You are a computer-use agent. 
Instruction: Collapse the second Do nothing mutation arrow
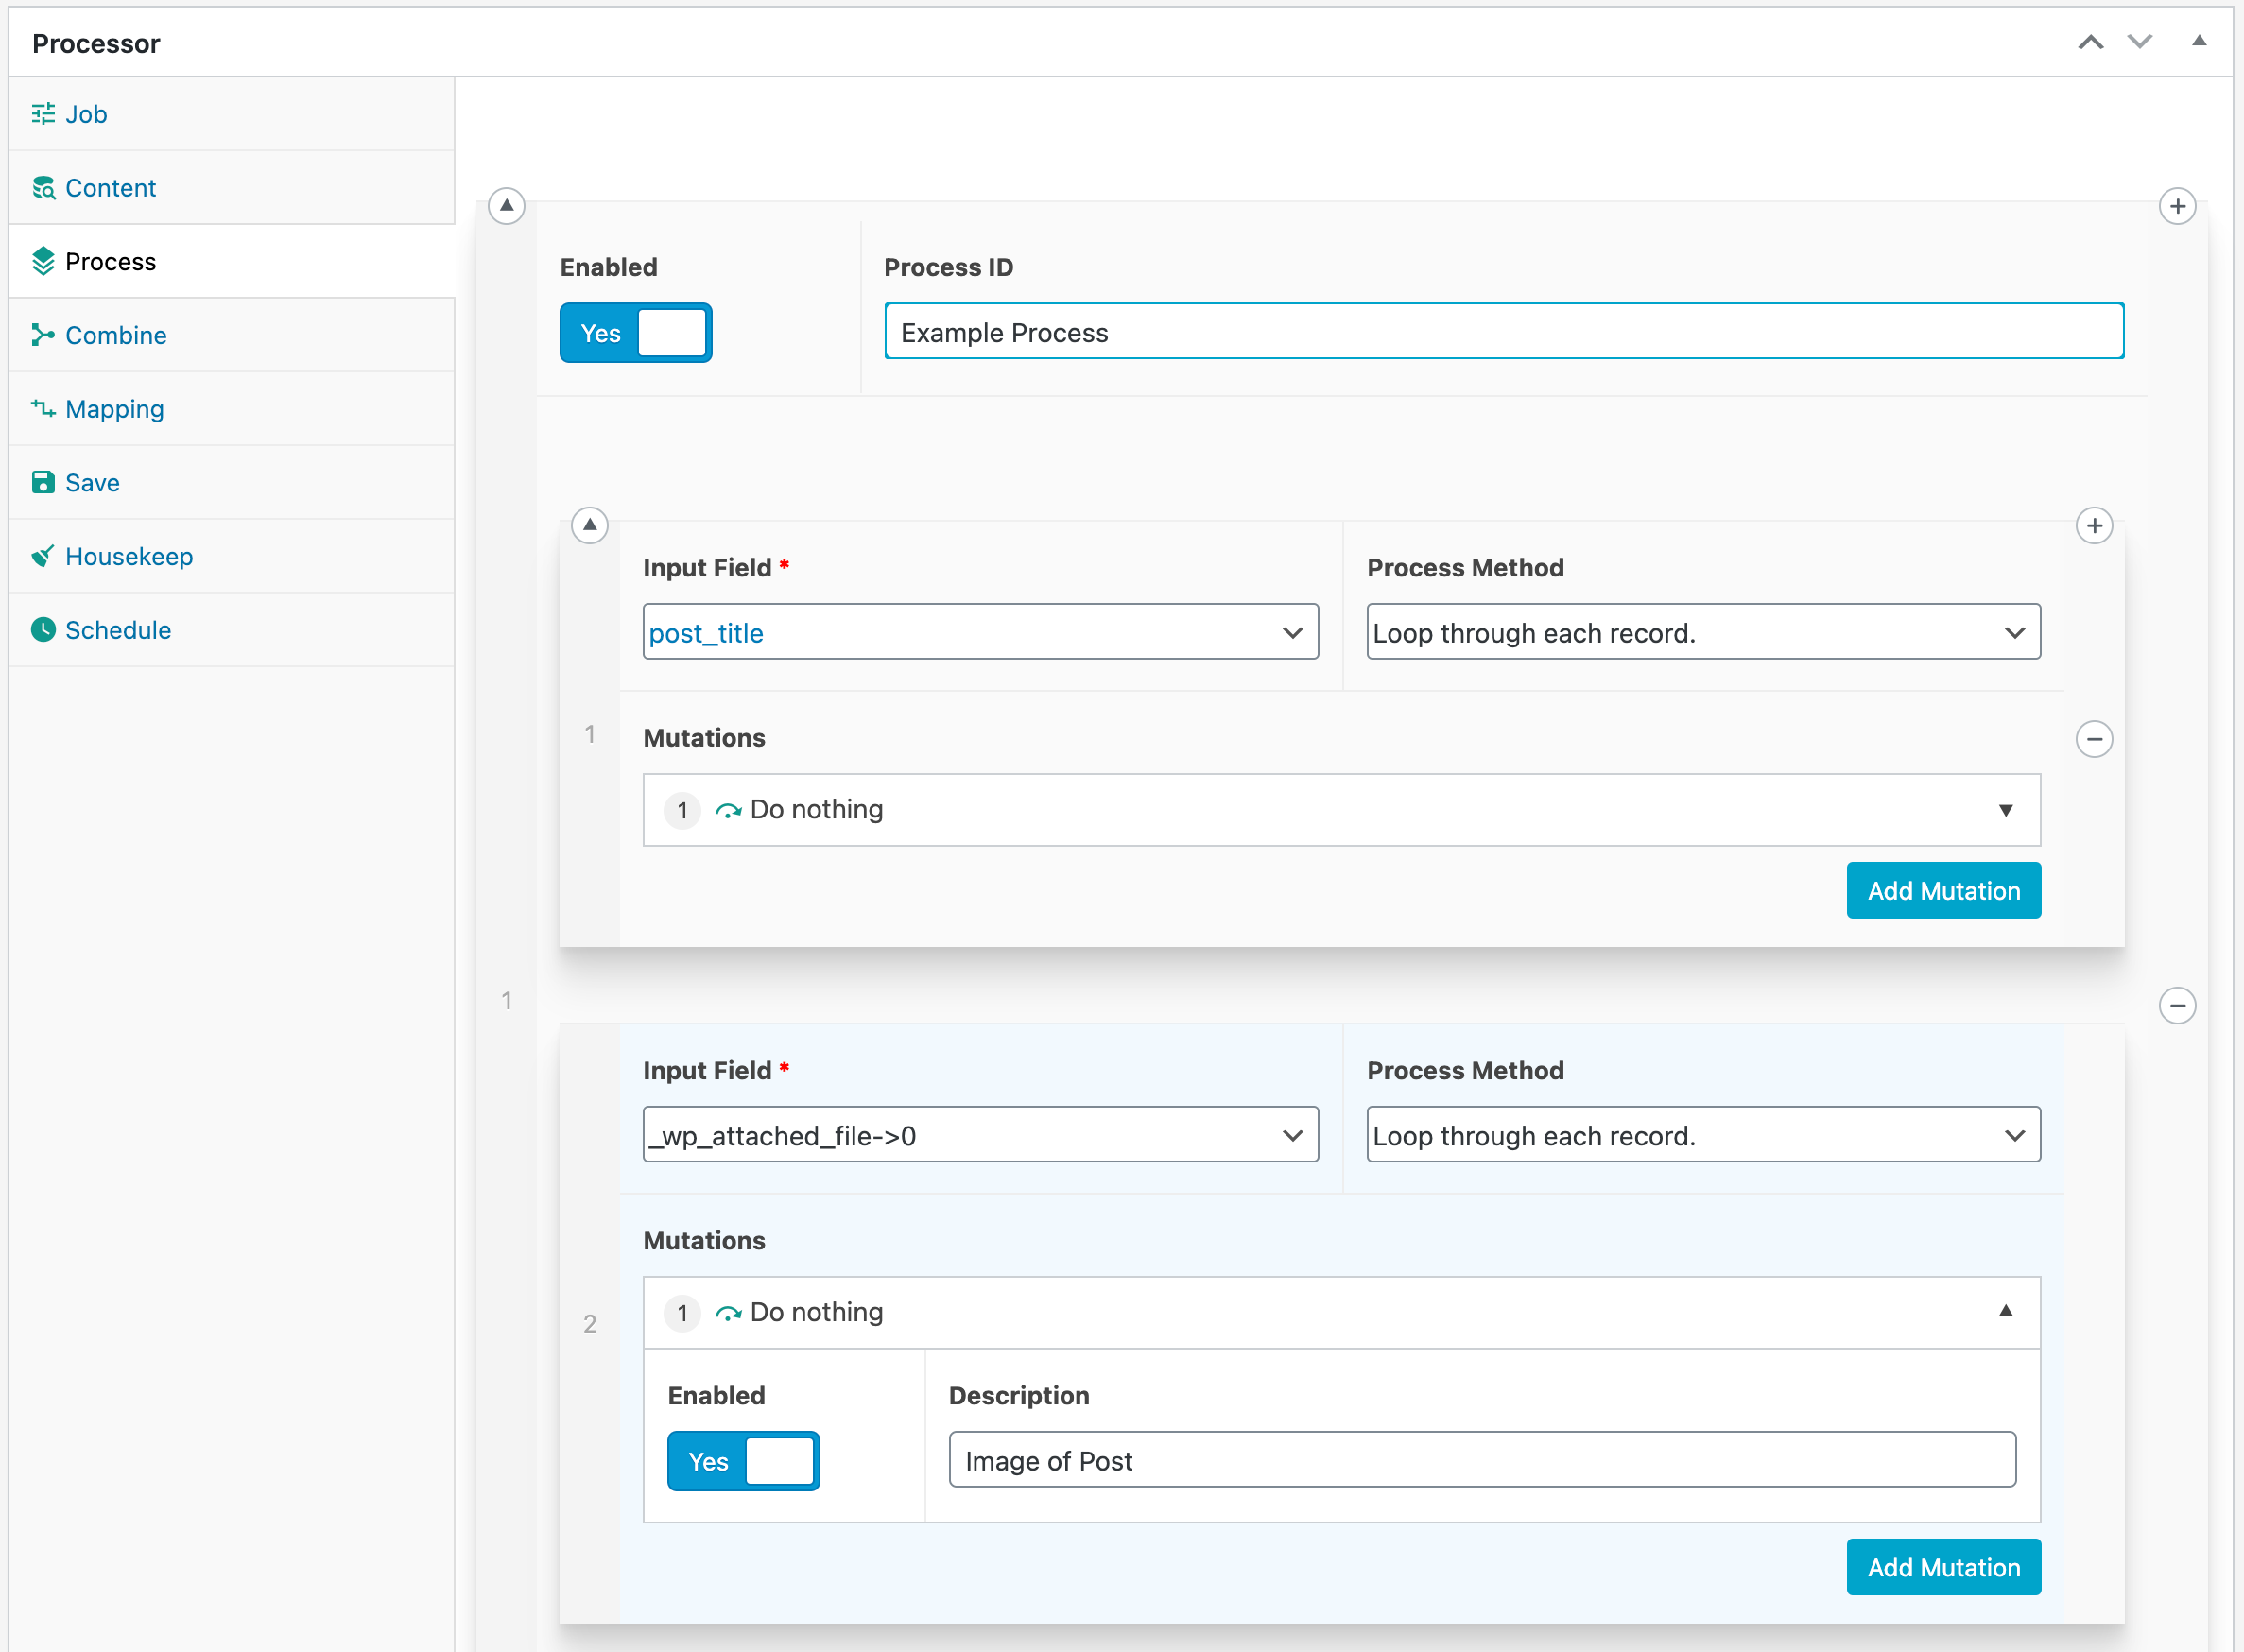click(x=2005, y=1311)
